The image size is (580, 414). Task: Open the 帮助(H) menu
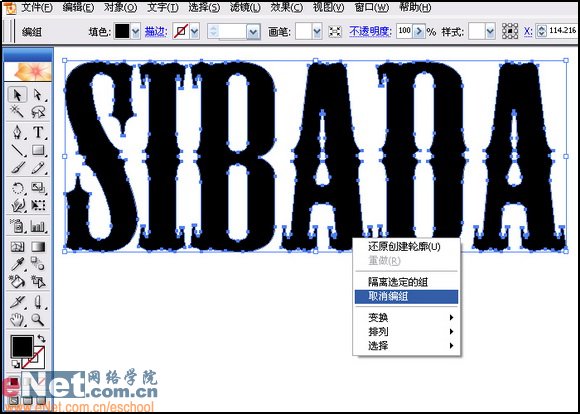[x=415, y=7]
